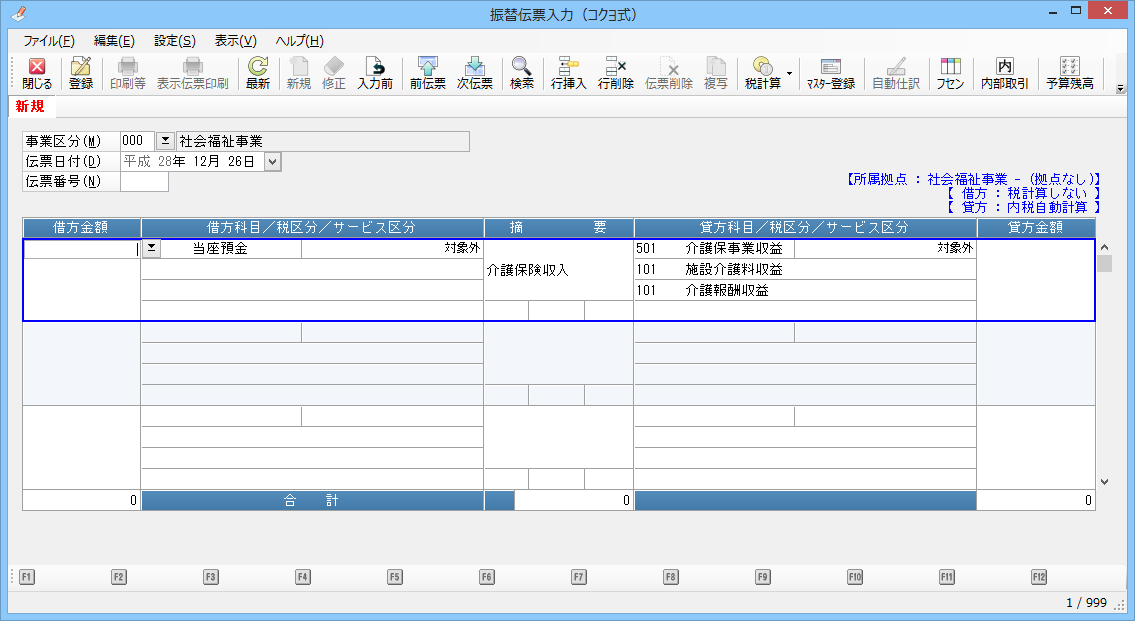1135x621 pixels.
Task: Delete a row with 行削除
Action: pyautogui.click(x=615, y=74)
